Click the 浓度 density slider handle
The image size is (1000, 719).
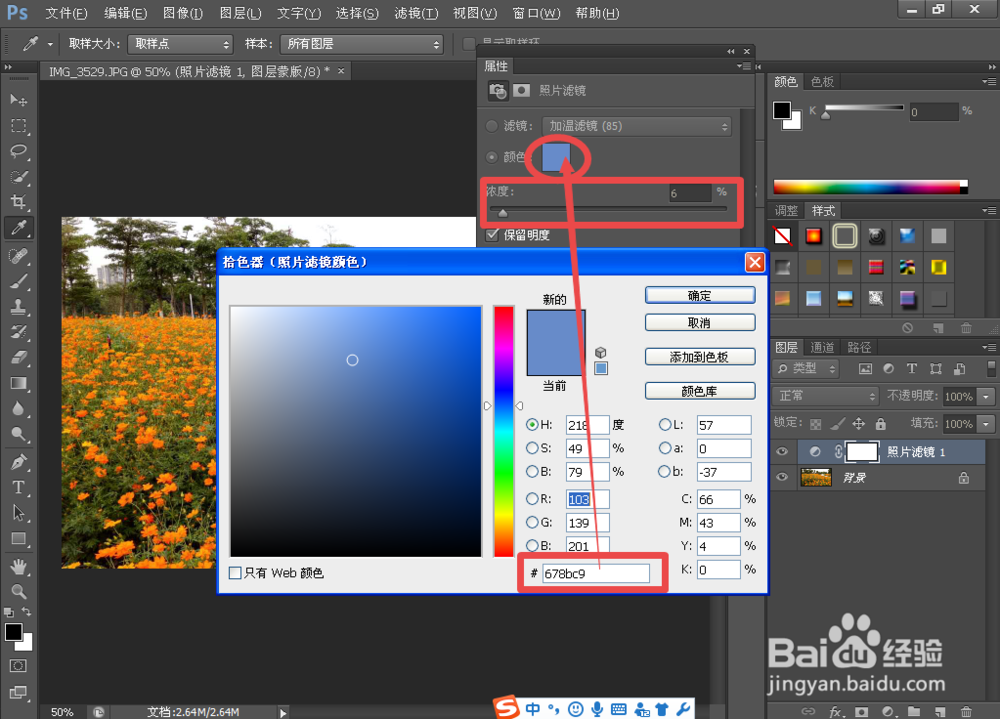pyautogui.click(x=503, y=212)
